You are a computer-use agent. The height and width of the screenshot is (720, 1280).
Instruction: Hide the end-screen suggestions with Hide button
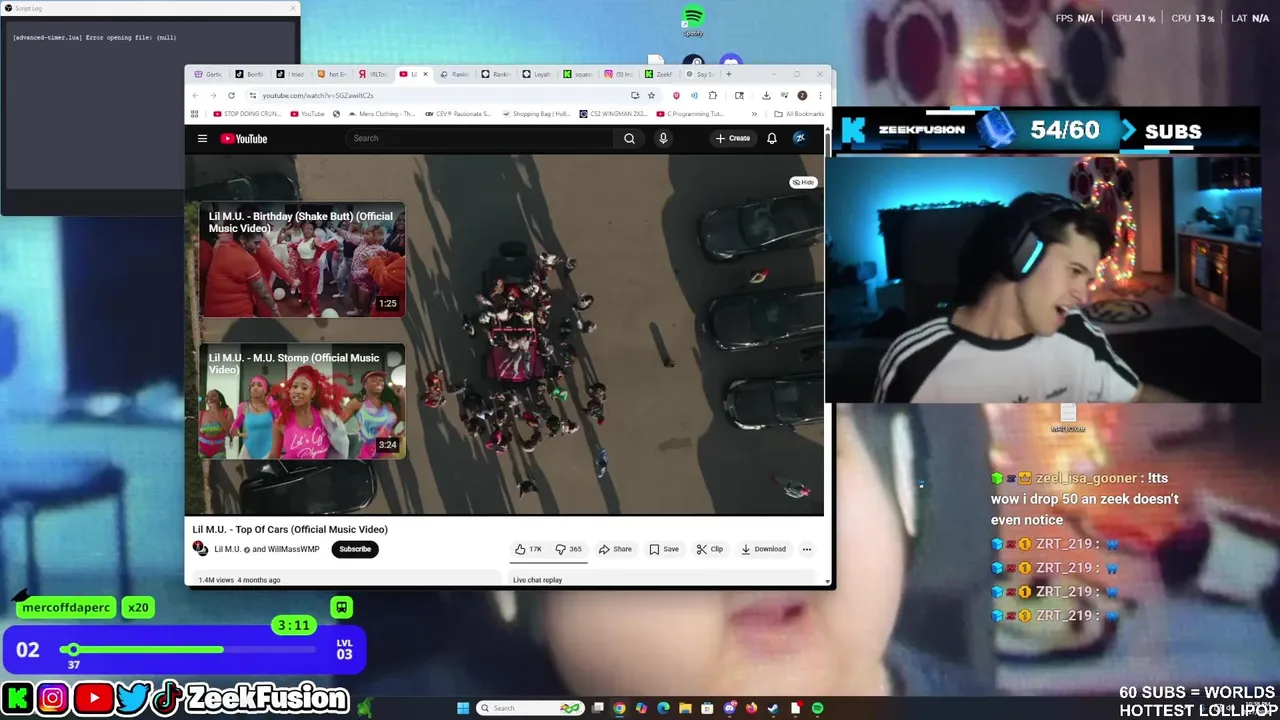[x=803, y=182]
